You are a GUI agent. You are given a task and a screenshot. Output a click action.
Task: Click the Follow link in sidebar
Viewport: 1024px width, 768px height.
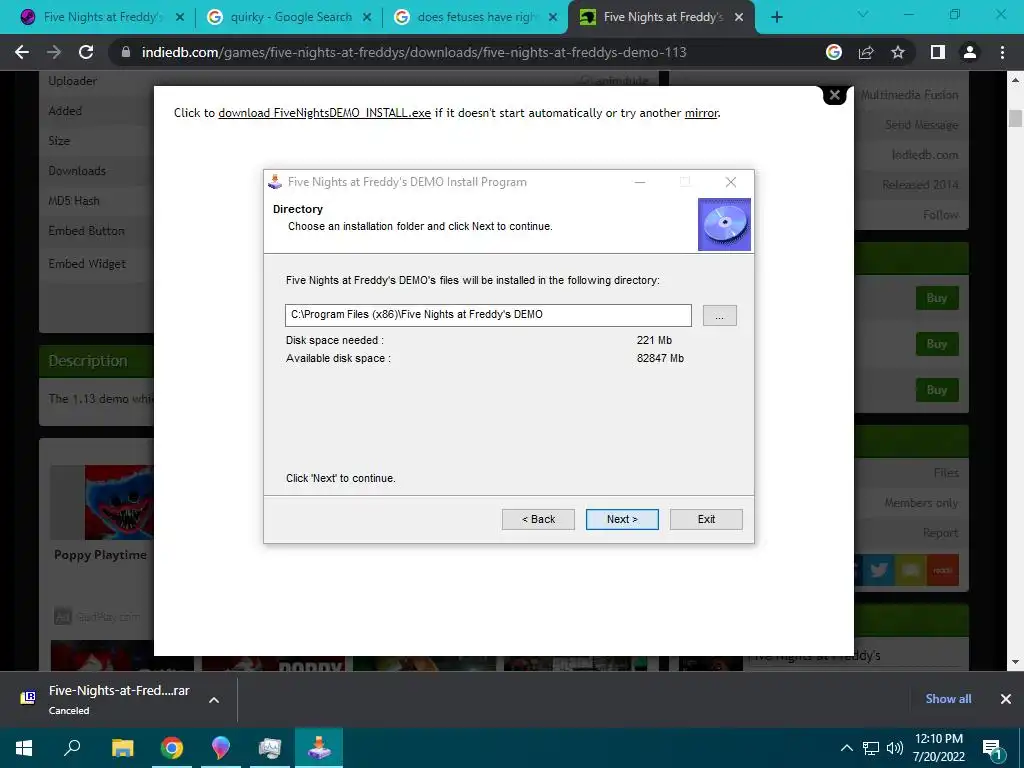(940, 215)
